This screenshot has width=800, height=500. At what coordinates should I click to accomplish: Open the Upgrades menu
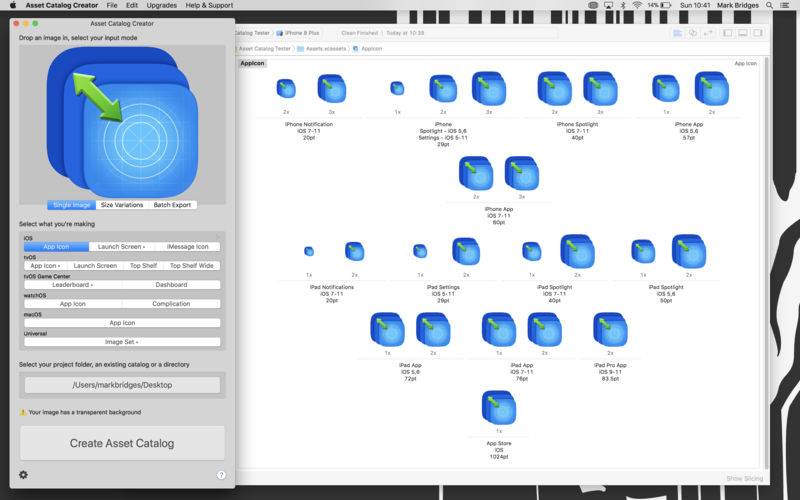[161, 5]
